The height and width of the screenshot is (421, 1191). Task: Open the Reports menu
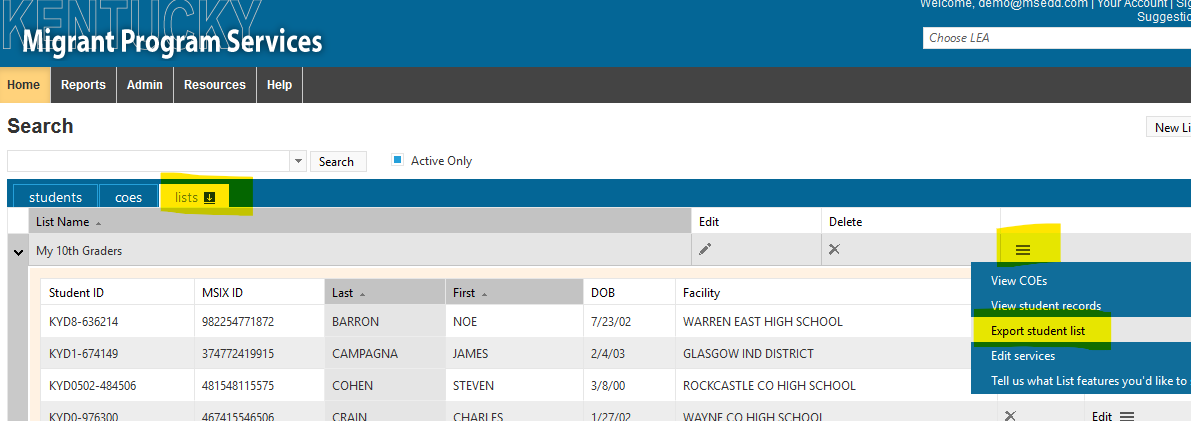pos(83,85)
